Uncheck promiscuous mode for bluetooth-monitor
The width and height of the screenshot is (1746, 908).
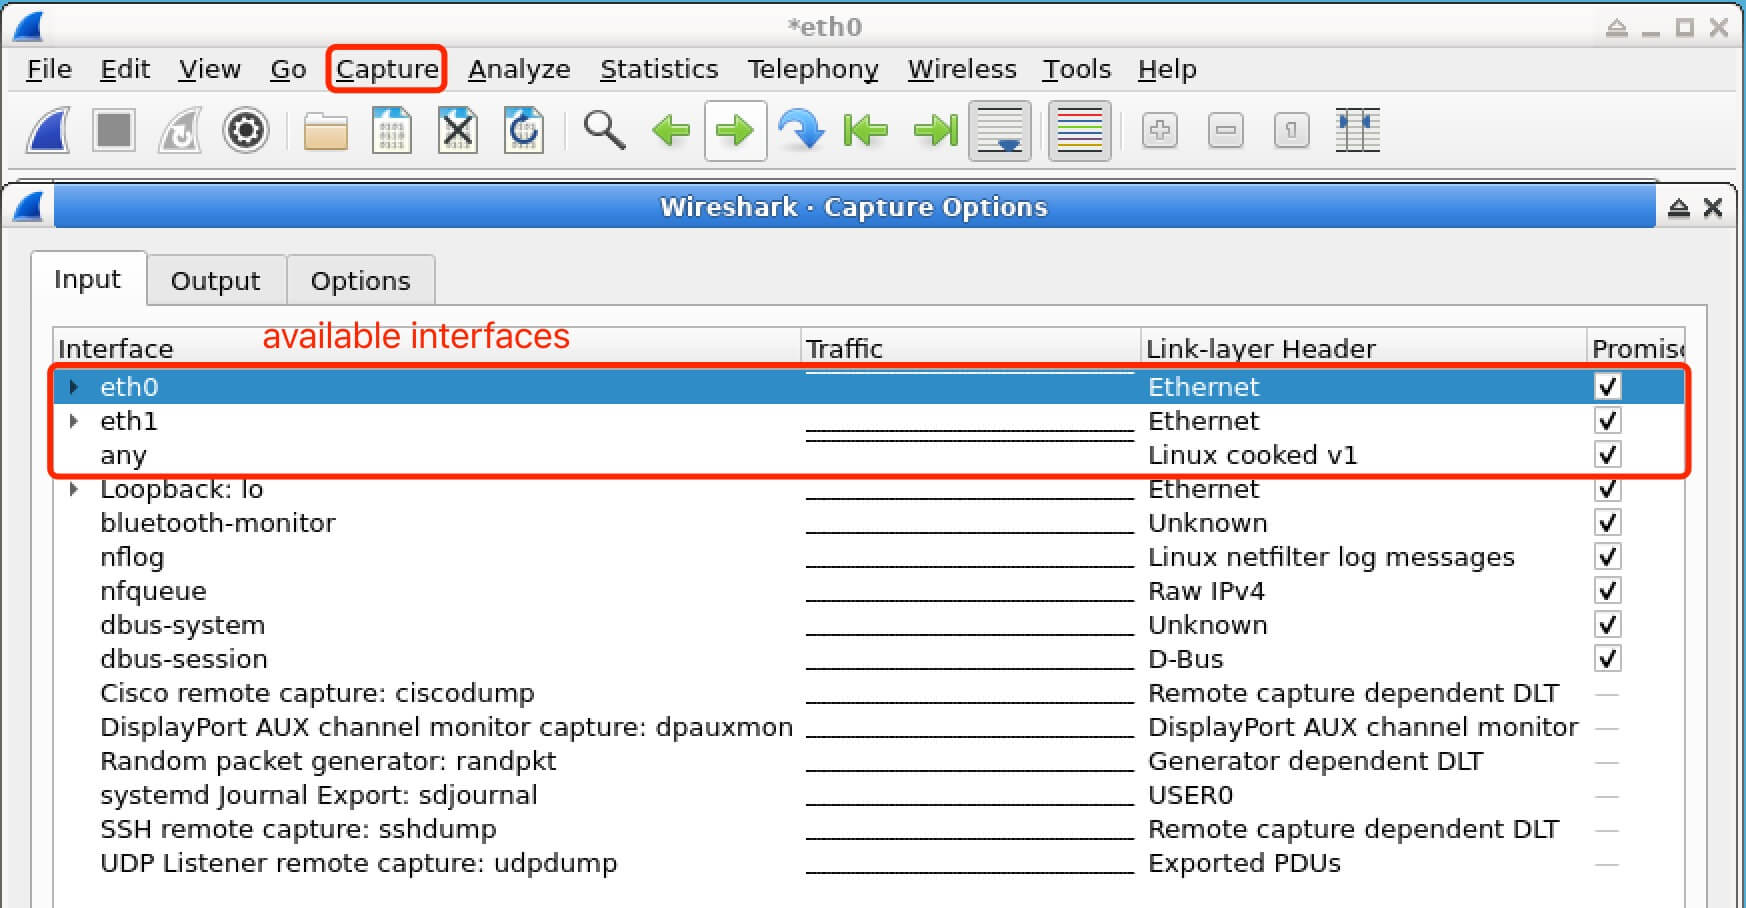[1607, 522]
